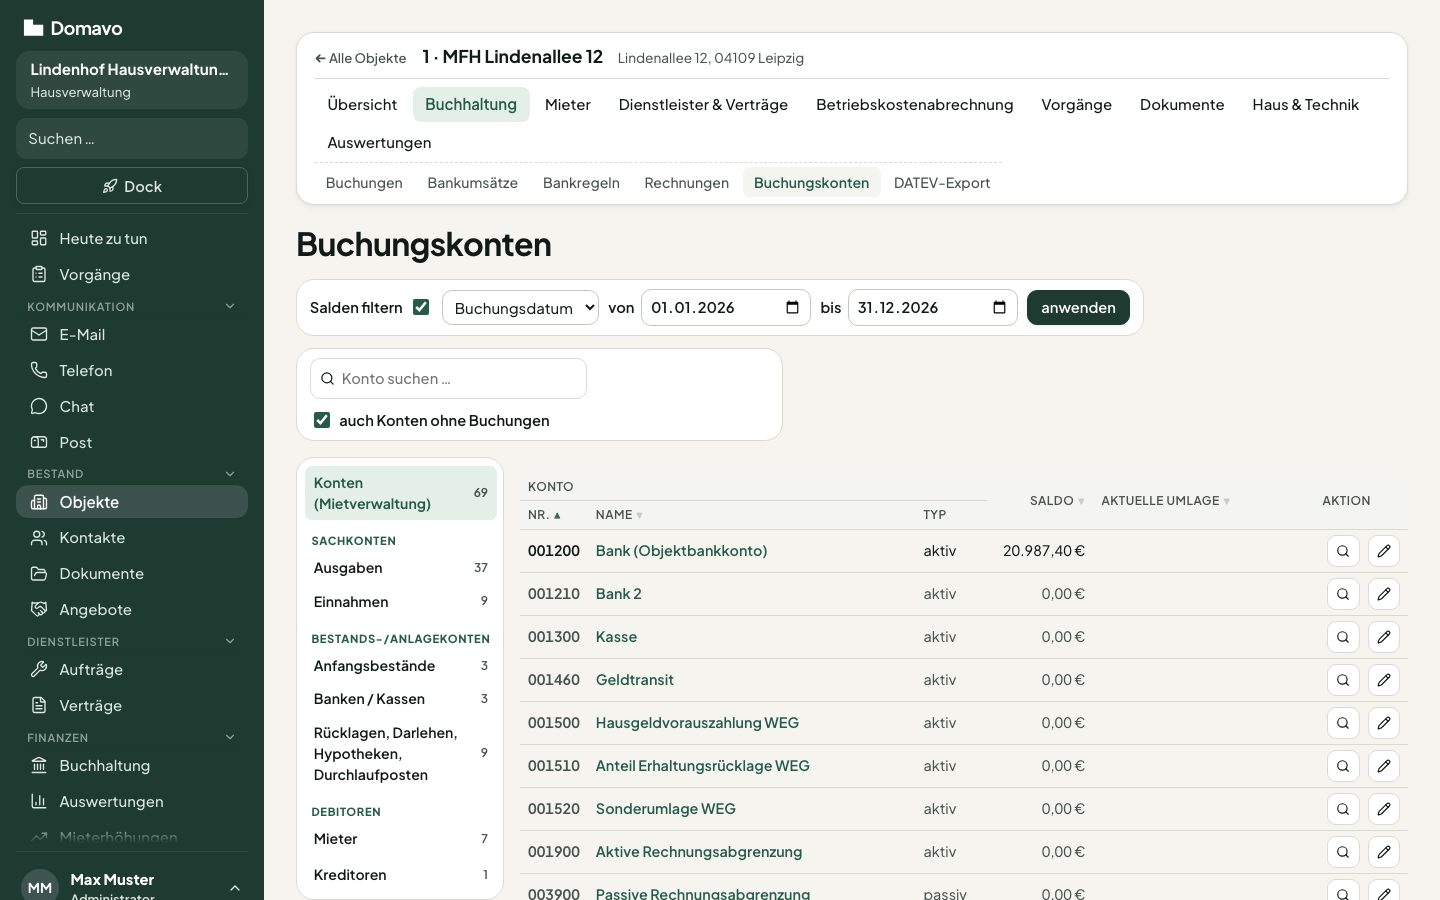Filter list to Ausgaben accounts
Viewport: 1440px width, 900px height.
400,568
